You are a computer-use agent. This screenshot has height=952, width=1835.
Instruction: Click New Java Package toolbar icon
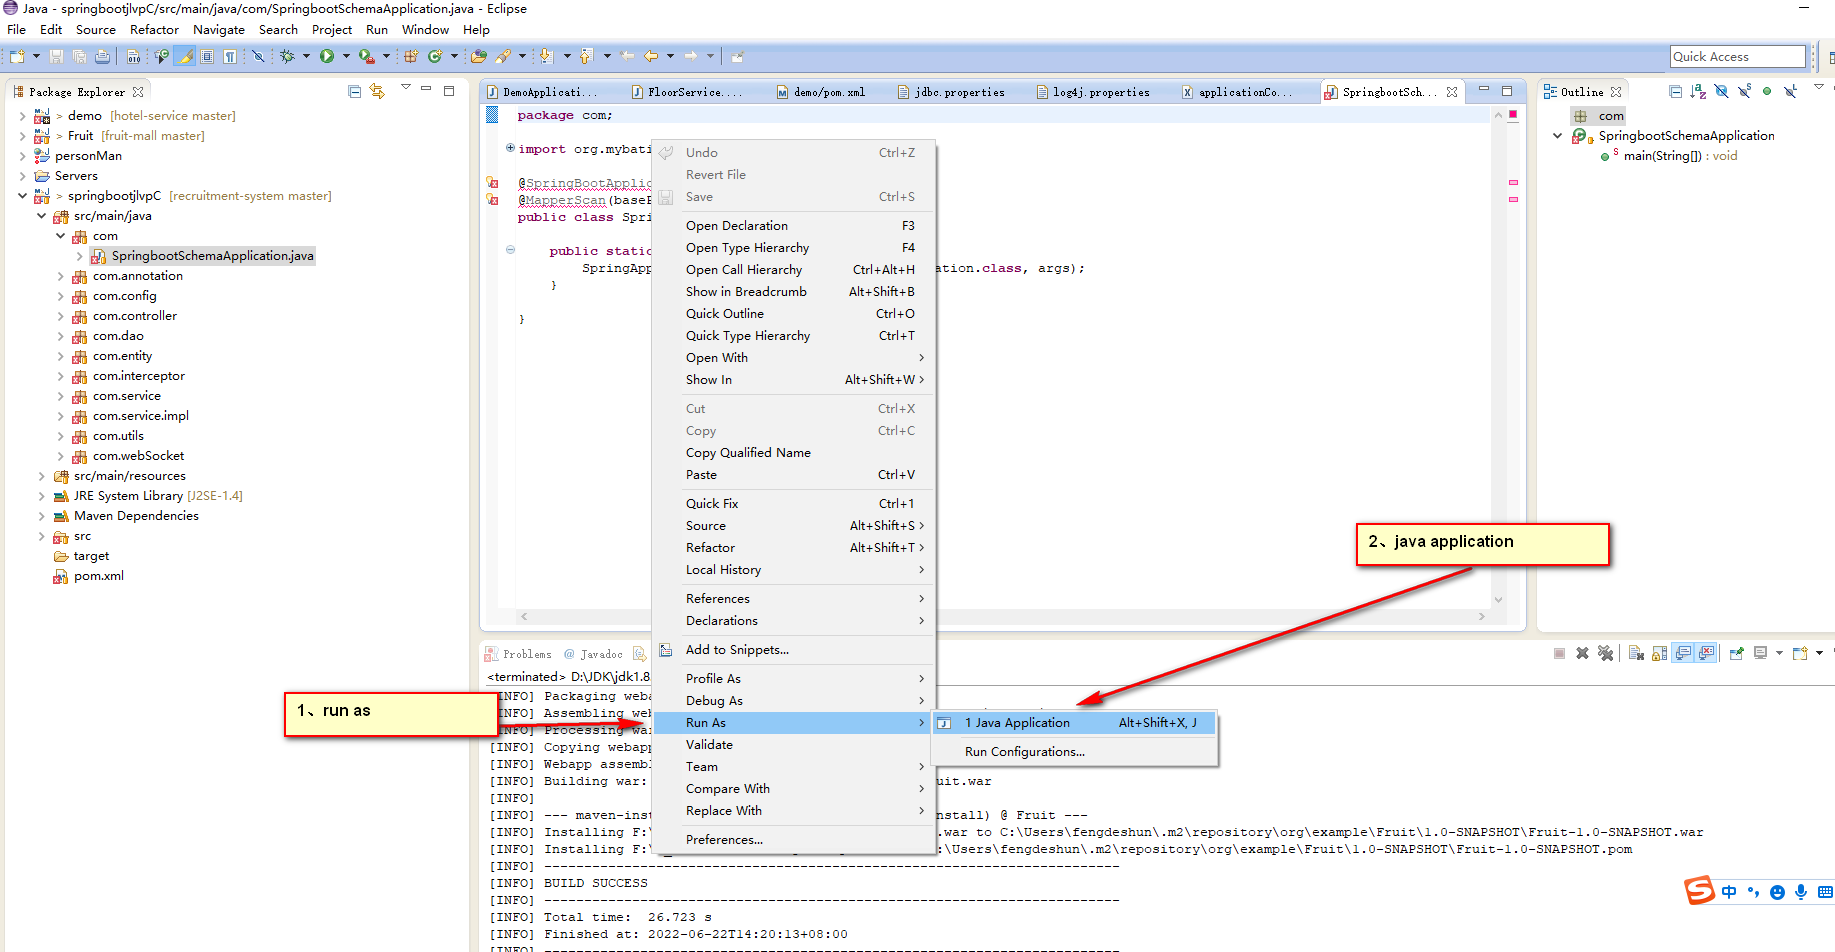410,56
